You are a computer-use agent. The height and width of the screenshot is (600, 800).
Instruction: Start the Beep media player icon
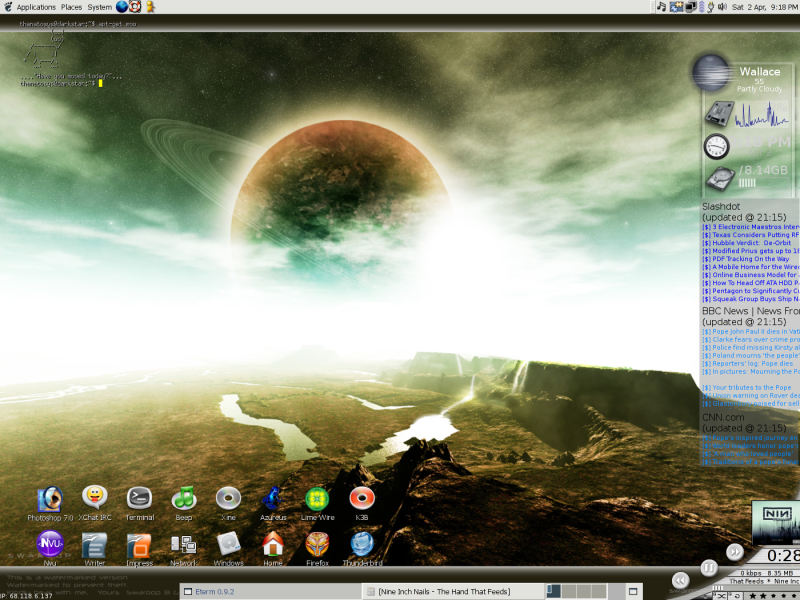pos(184,498)
